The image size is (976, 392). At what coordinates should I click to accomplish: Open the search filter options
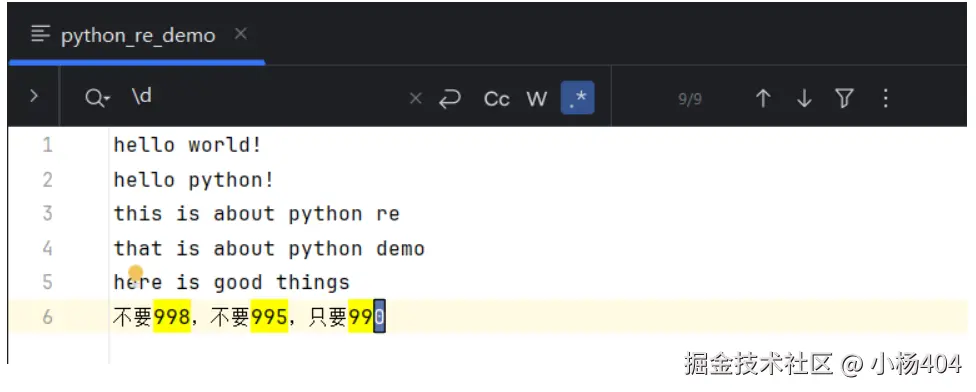tap(844, 98)
